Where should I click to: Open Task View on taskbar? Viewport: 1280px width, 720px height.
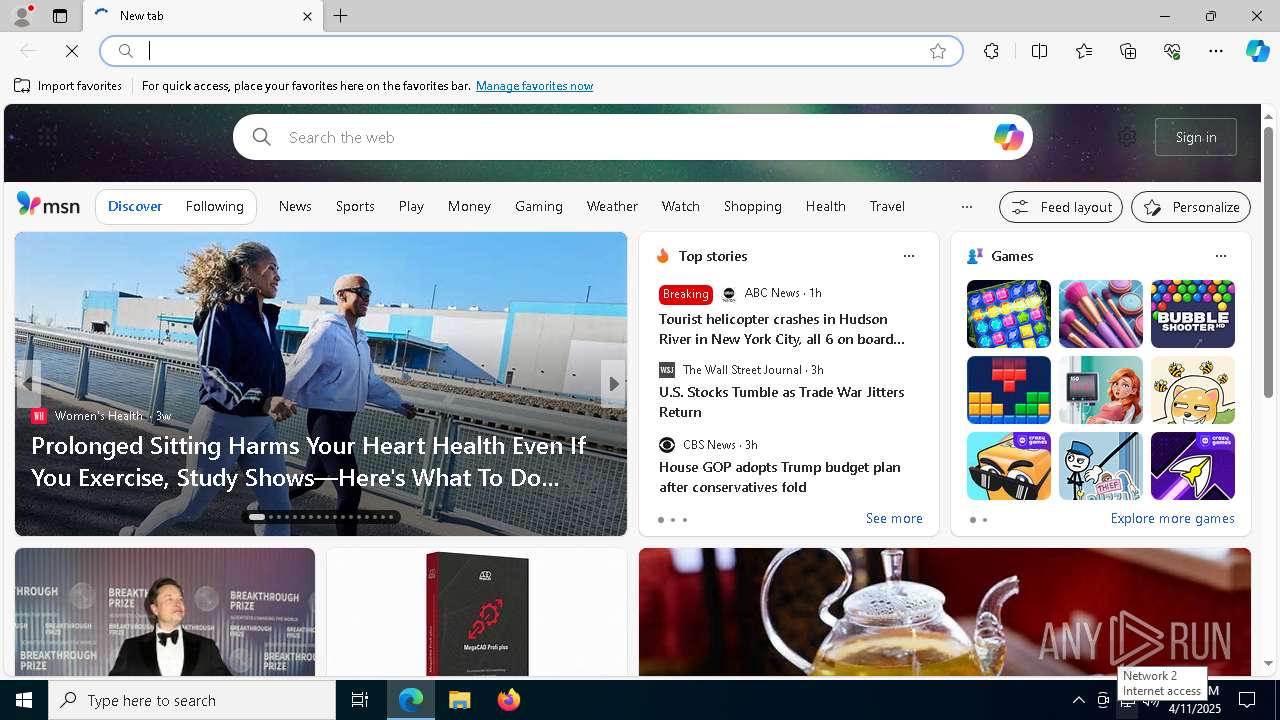point(360,700)
